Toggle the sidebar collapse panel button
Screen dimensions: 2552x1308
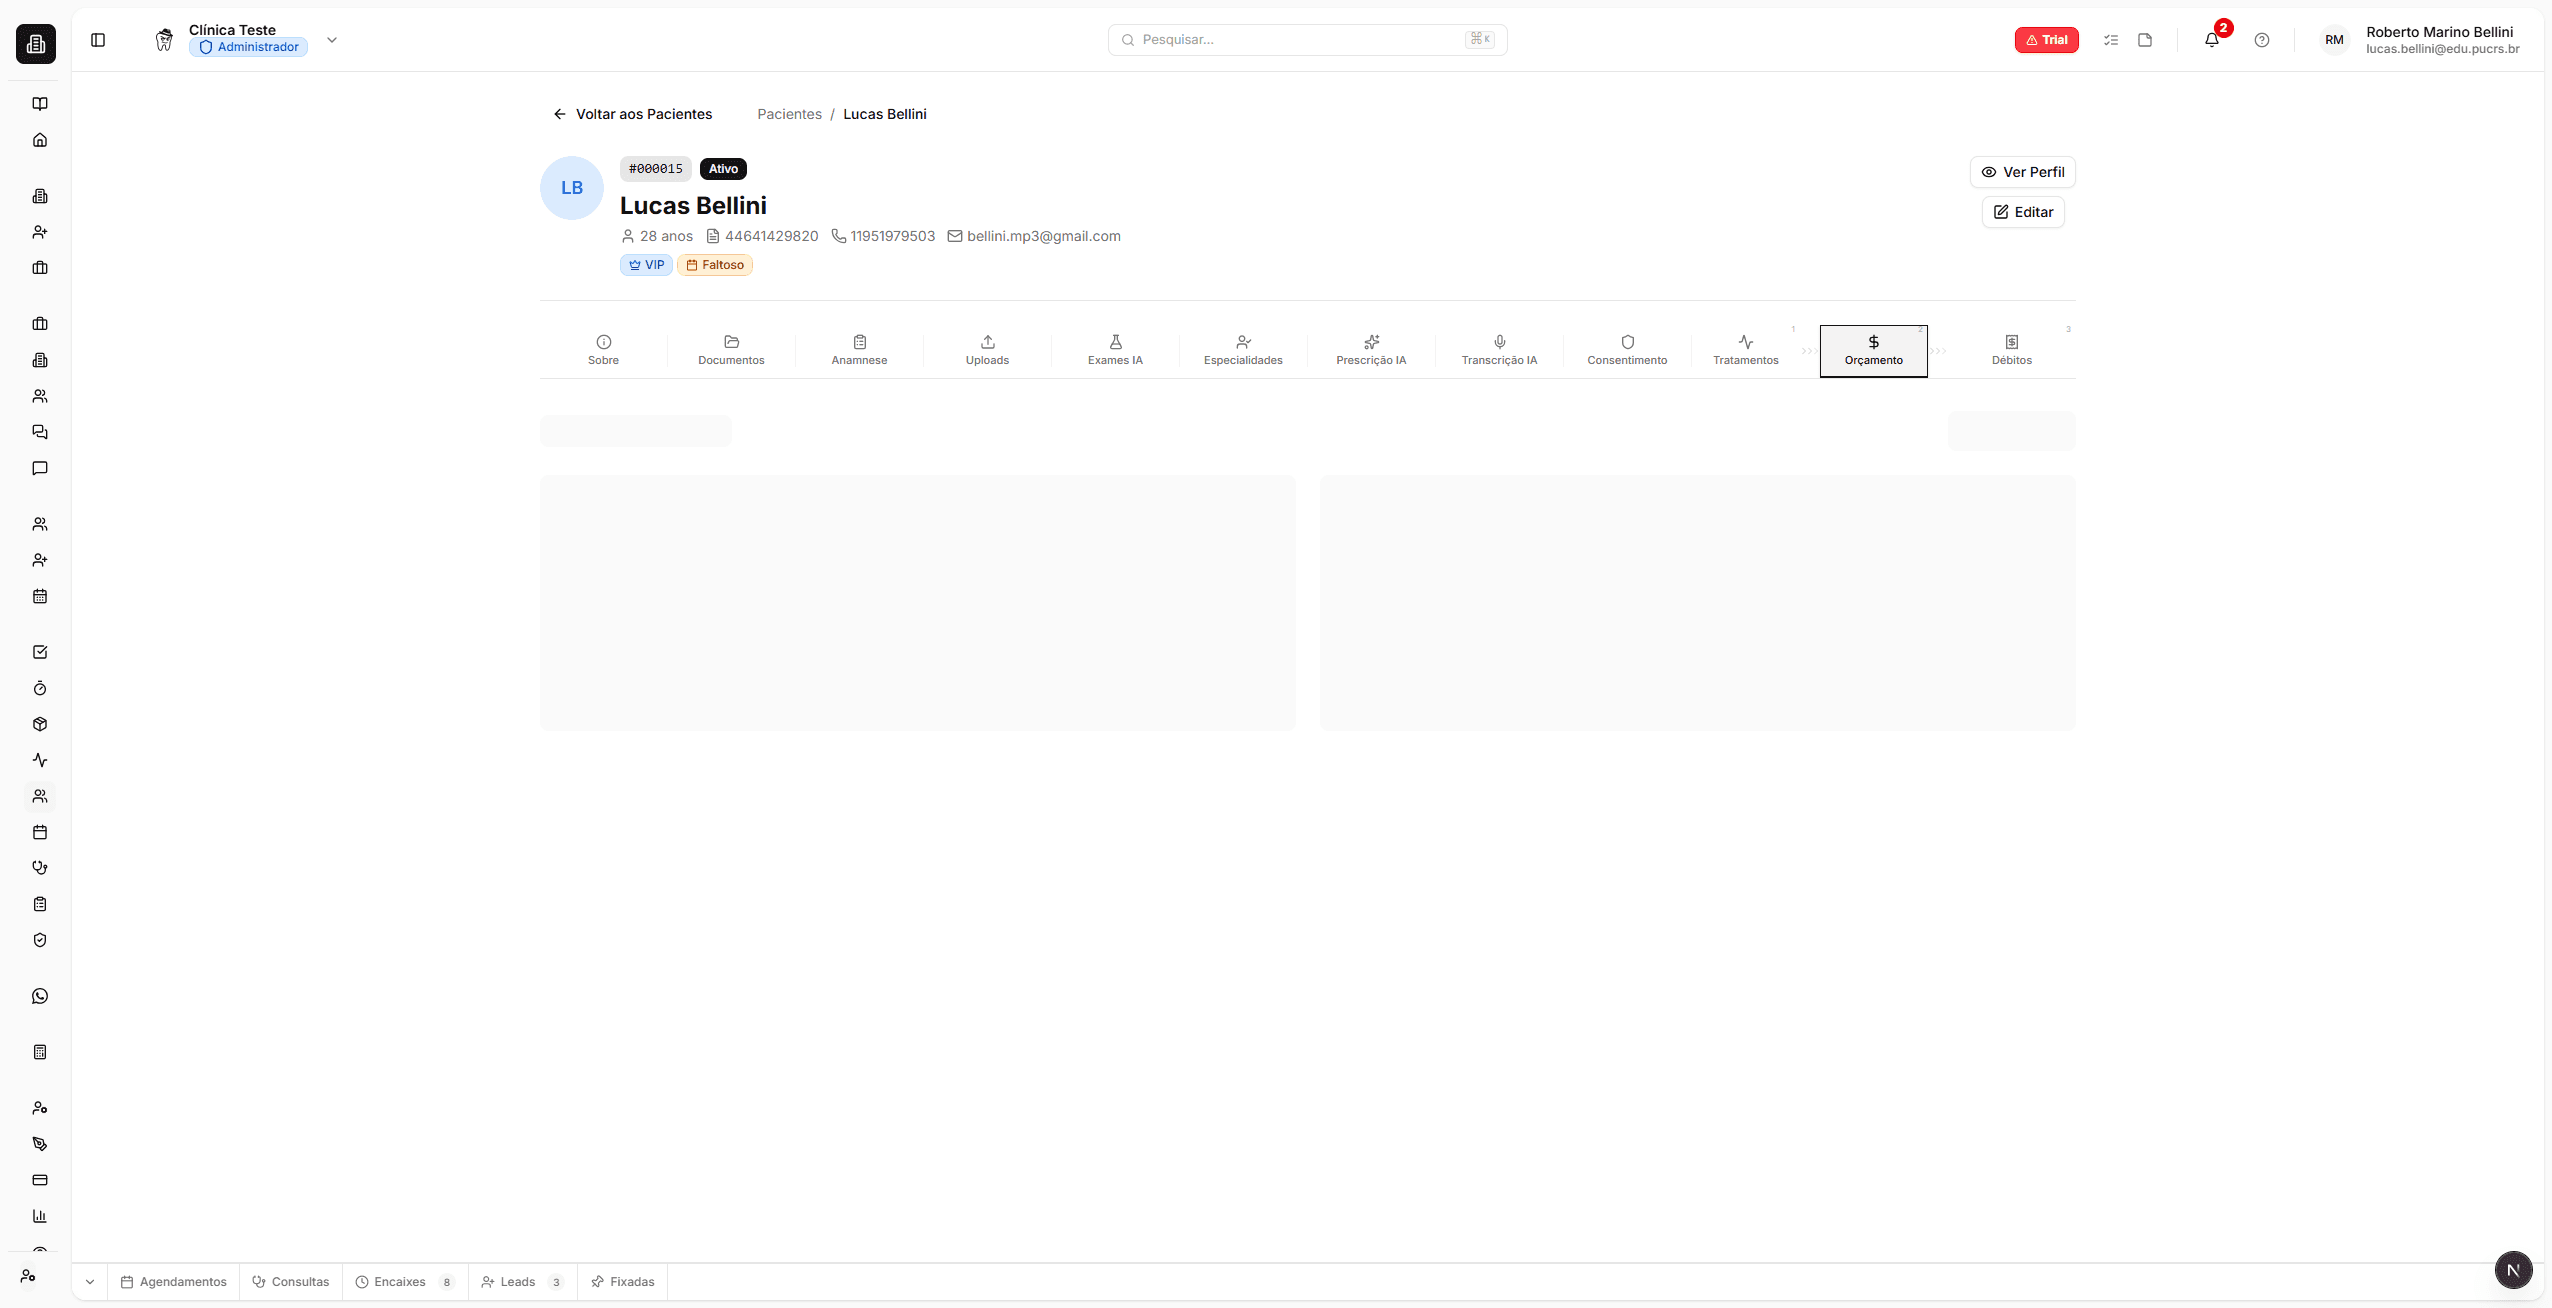(x=98, y=40)
